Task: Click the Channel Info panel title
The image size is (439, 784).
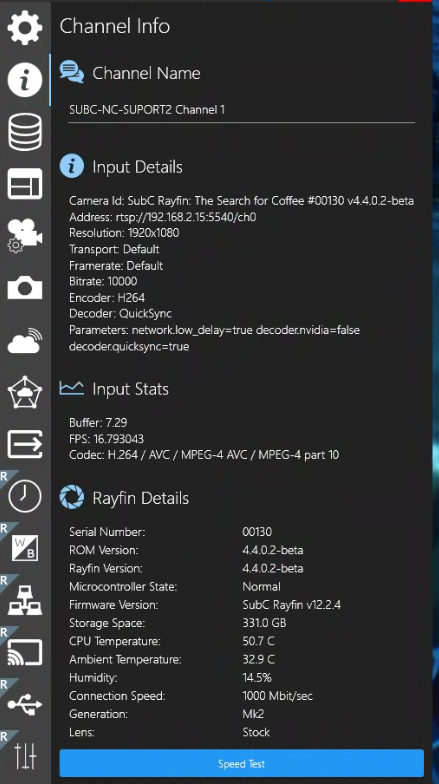Action: (x=115, y=26)
